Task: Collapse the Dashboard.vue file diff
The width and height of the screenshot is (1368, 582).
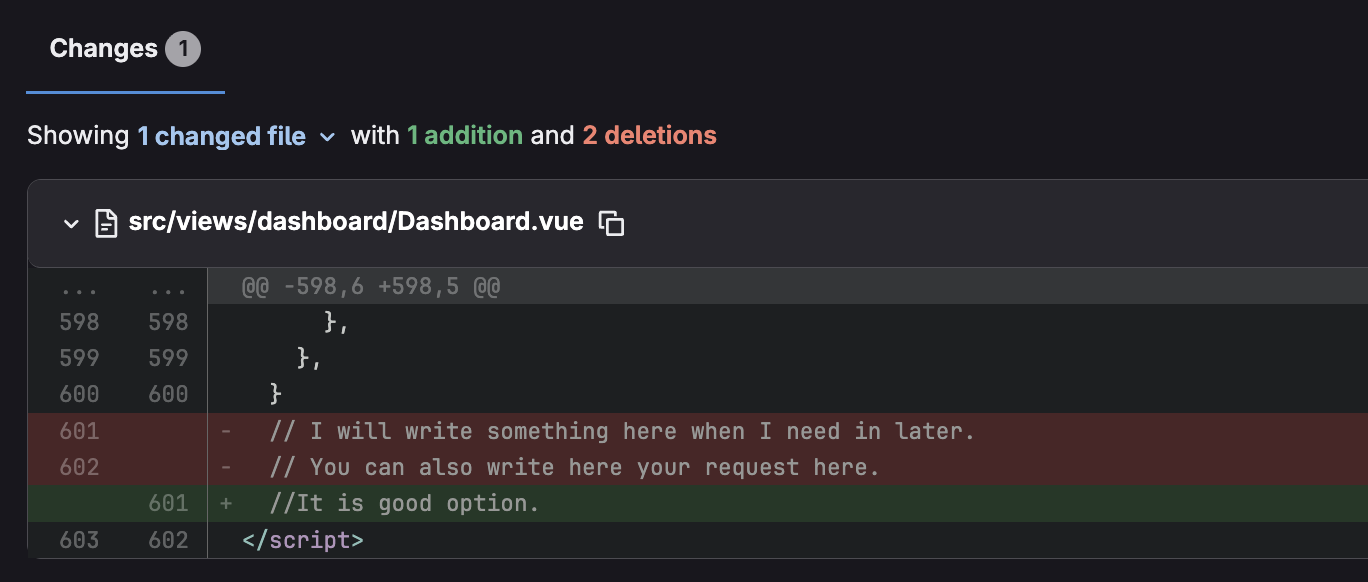Action: pyautogui.click(x=70, y=223)
